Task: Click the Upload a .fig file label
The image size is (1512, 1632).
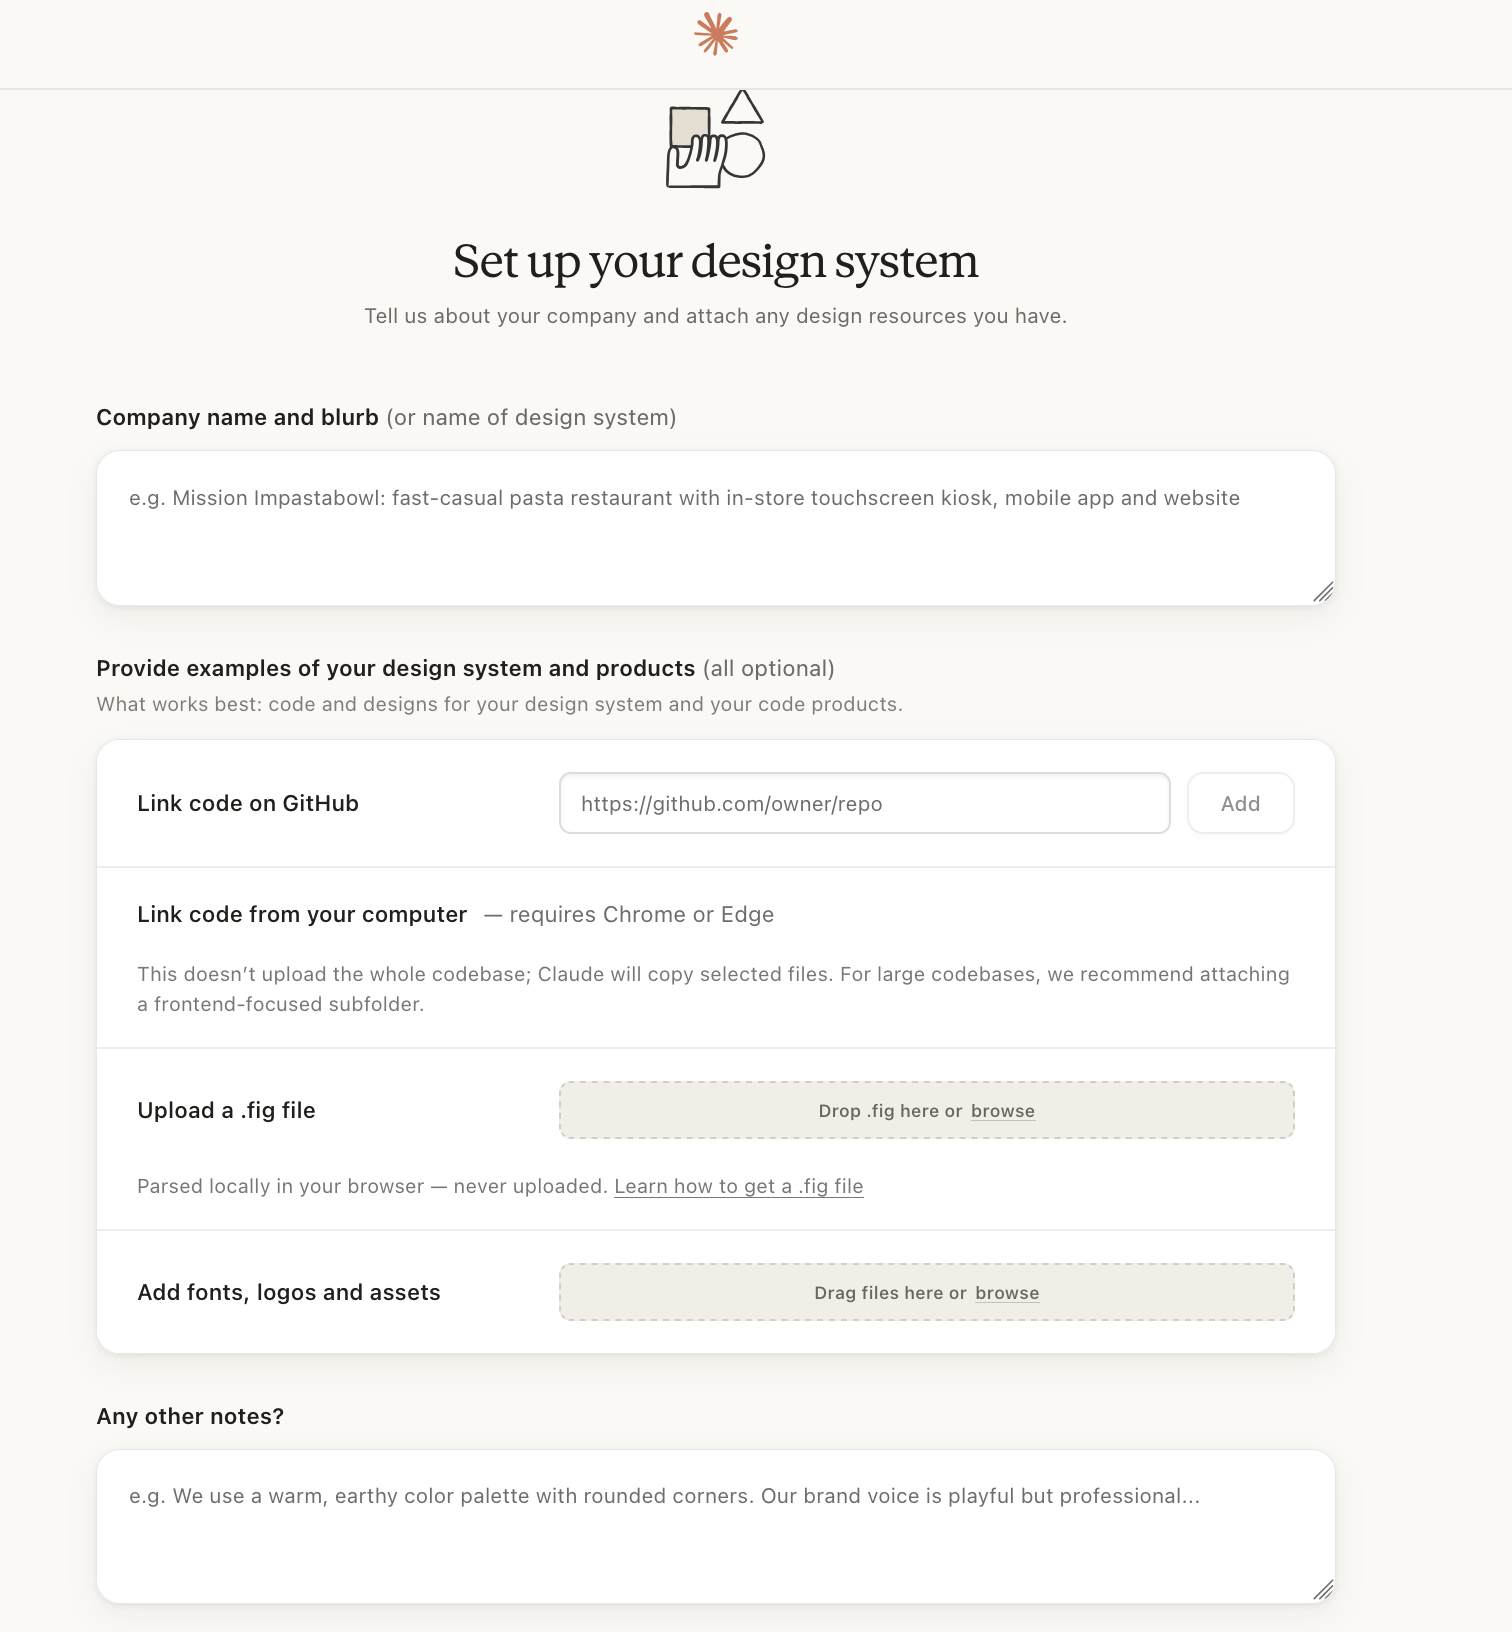Action: pyautogui.click(x=226, y=1110)
